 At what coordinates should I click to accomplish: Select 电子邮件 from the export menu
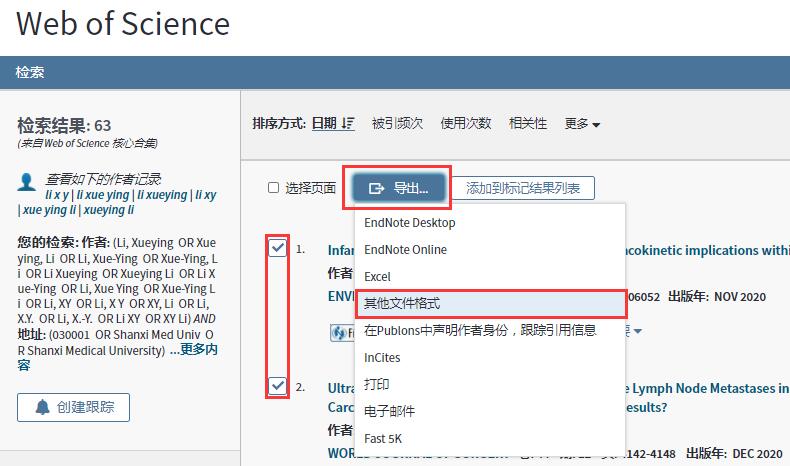(x=389, y=411)
